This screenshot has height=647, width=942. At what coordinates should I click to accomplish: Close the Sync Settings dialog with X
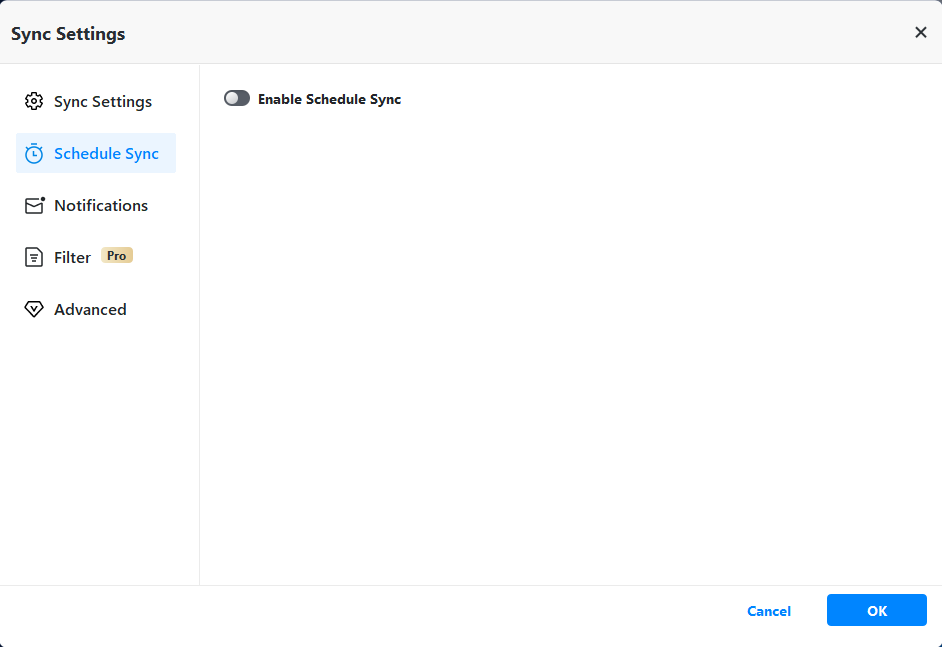[921, 32]
